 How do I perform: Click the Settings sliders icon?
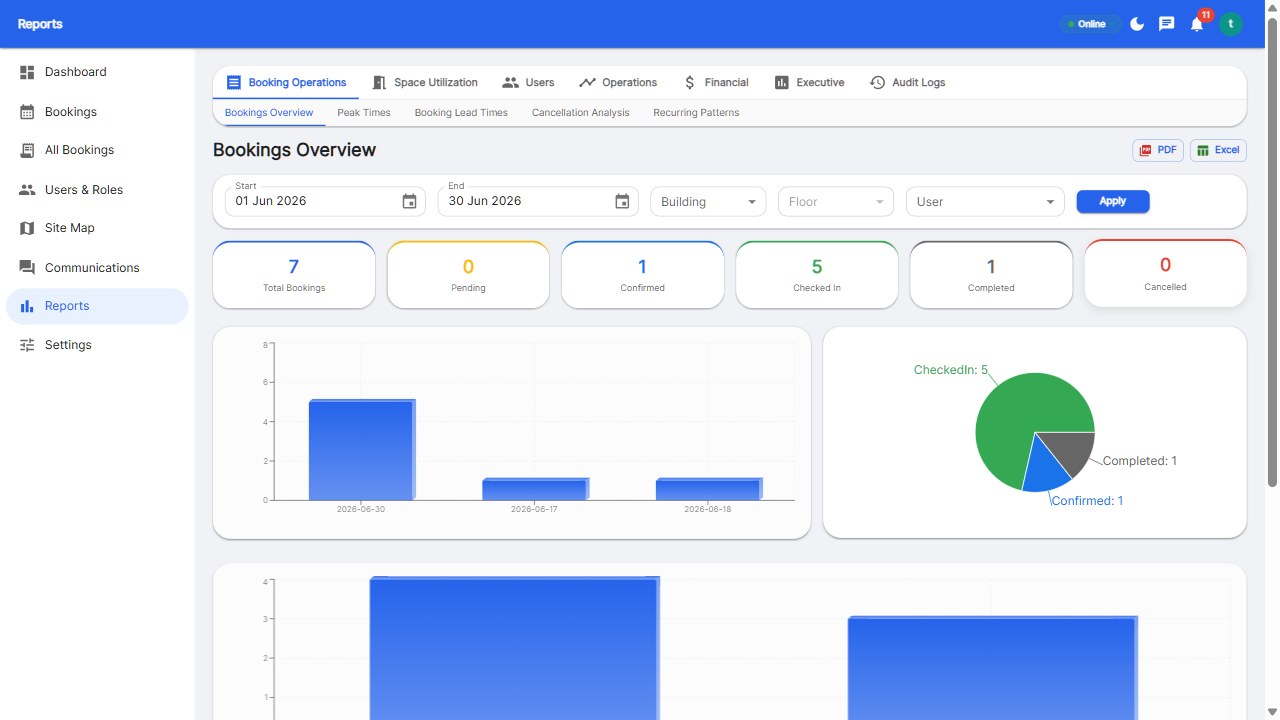click(x=27, y=345)
